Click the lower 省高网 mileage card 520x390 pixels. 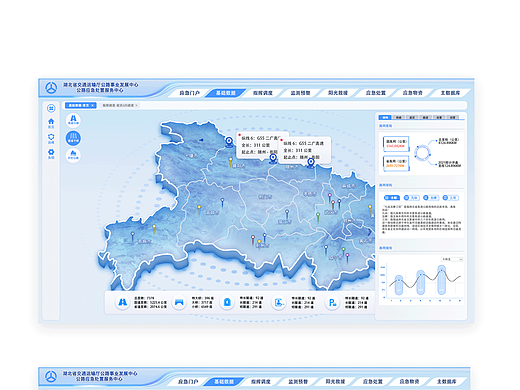(x=396, y=163)
